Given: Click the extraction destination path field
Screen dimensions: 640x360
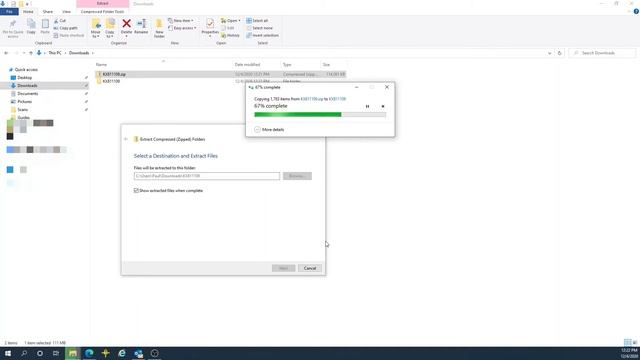Looking at the screenshot, I should 207,176.
